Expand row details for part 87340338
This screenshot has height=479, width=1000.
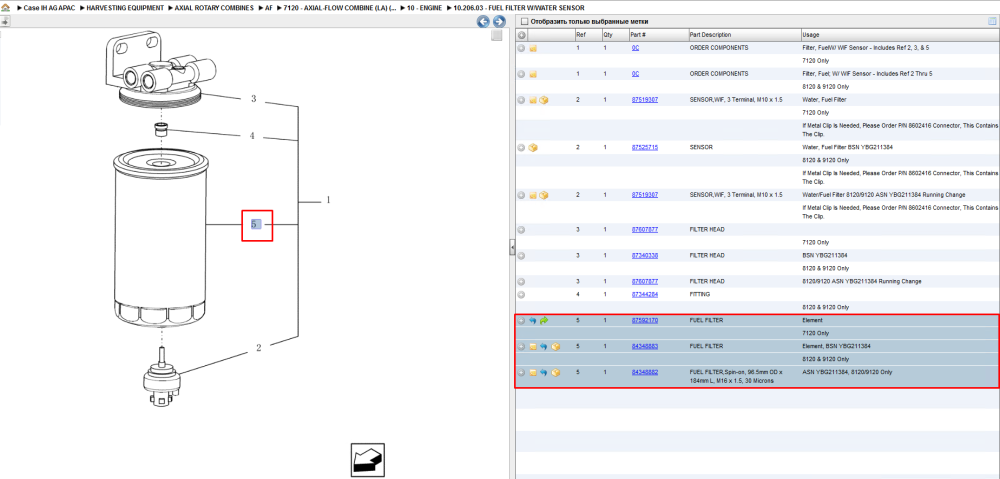click(x=521, y=255)
